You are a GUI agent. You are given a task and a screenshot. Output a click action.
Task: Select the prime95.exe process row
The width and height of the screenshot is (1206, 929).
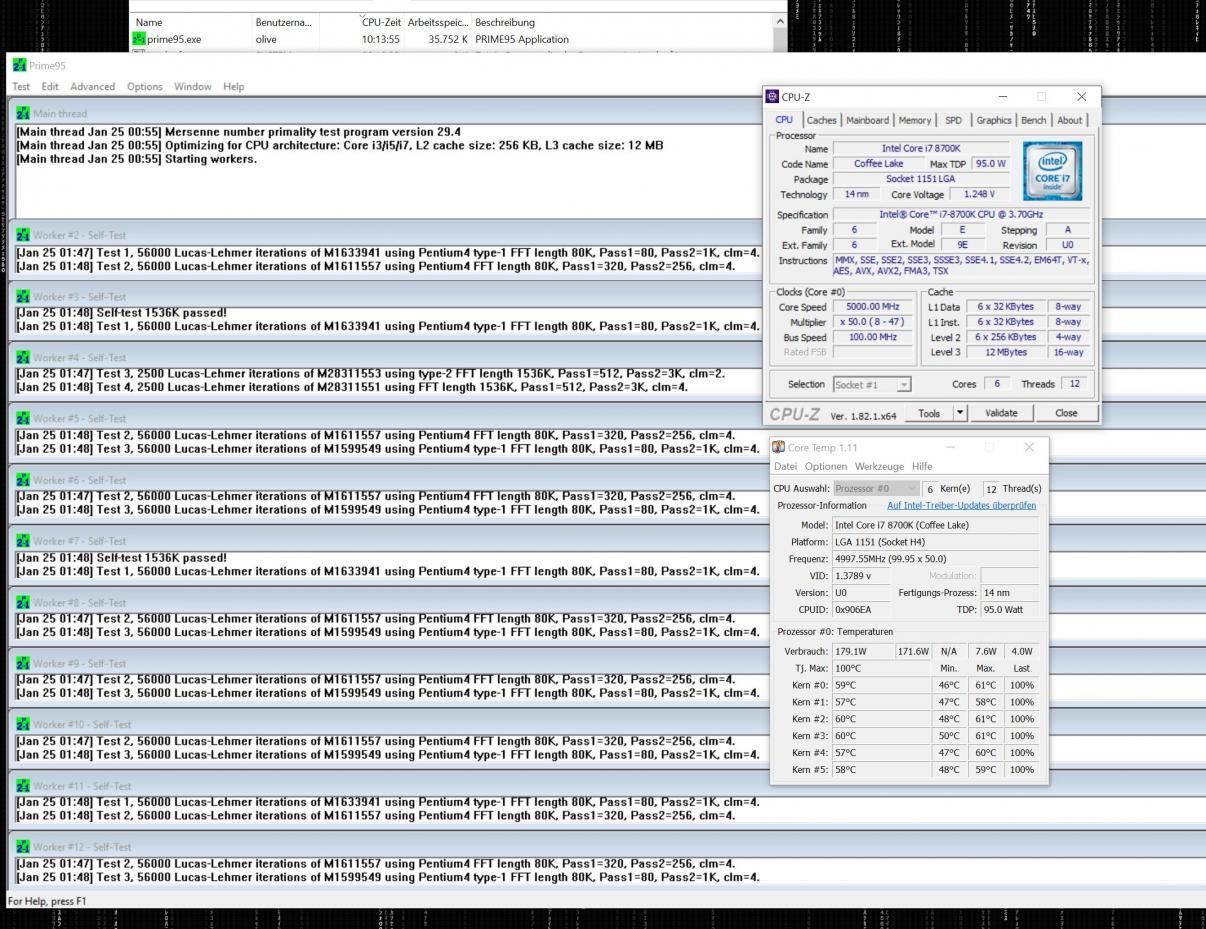pyautogui.click(x=452, y=39)
